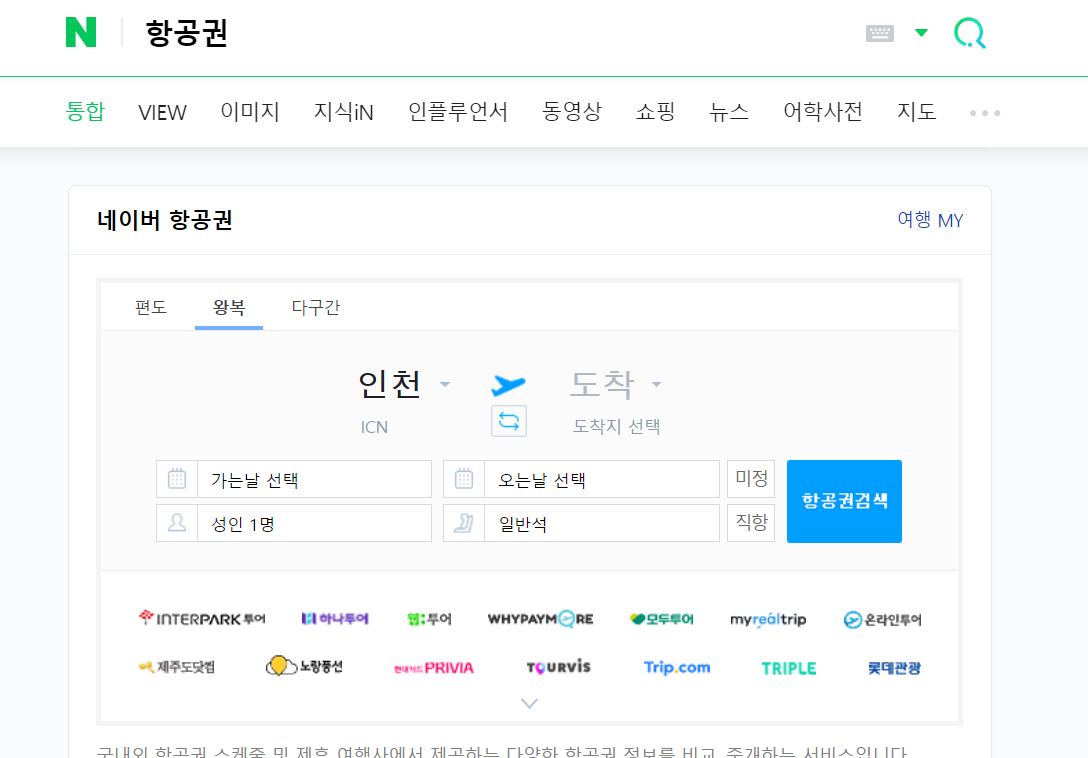Viewport: 1088px width, 758px height.
Task: Expand the partner list chevron
Action: (x=529, y=703)
